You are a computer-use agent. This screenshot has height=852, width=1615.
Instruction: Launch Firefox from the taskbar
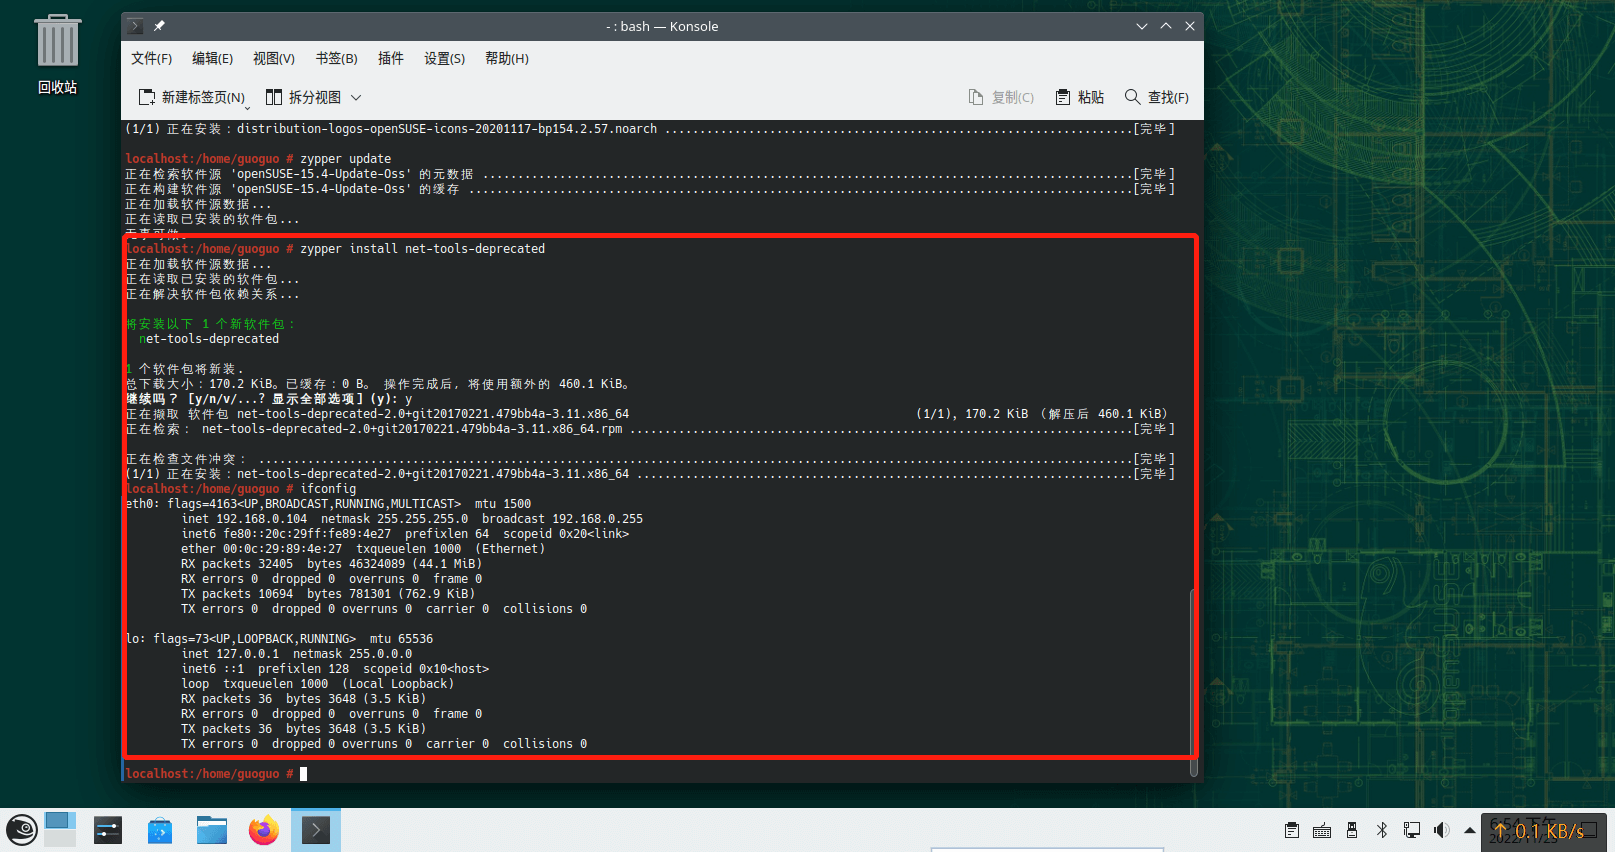(264, 830)
